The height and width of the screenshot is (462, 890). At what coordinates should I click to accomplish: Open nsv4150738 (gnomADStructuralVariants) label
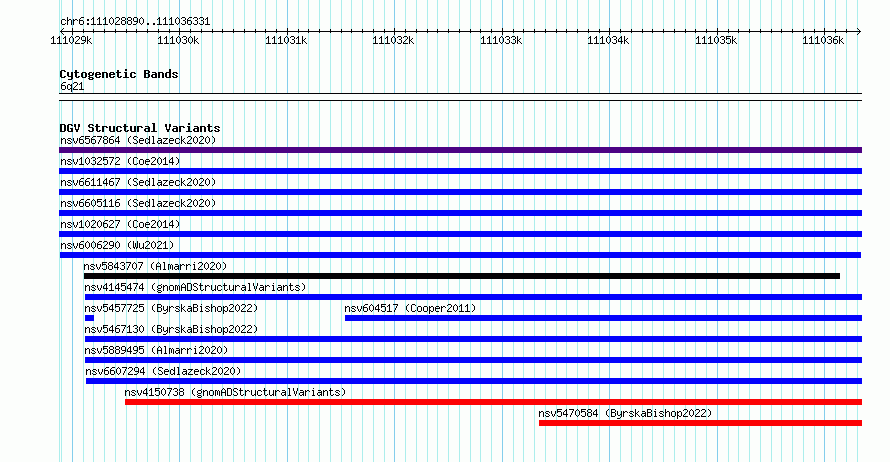(x=235, y=392)
